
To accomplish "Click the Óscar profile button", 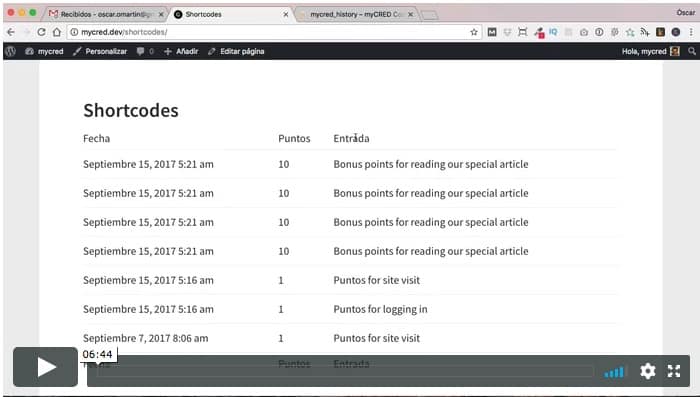I will tap(686, 13).
